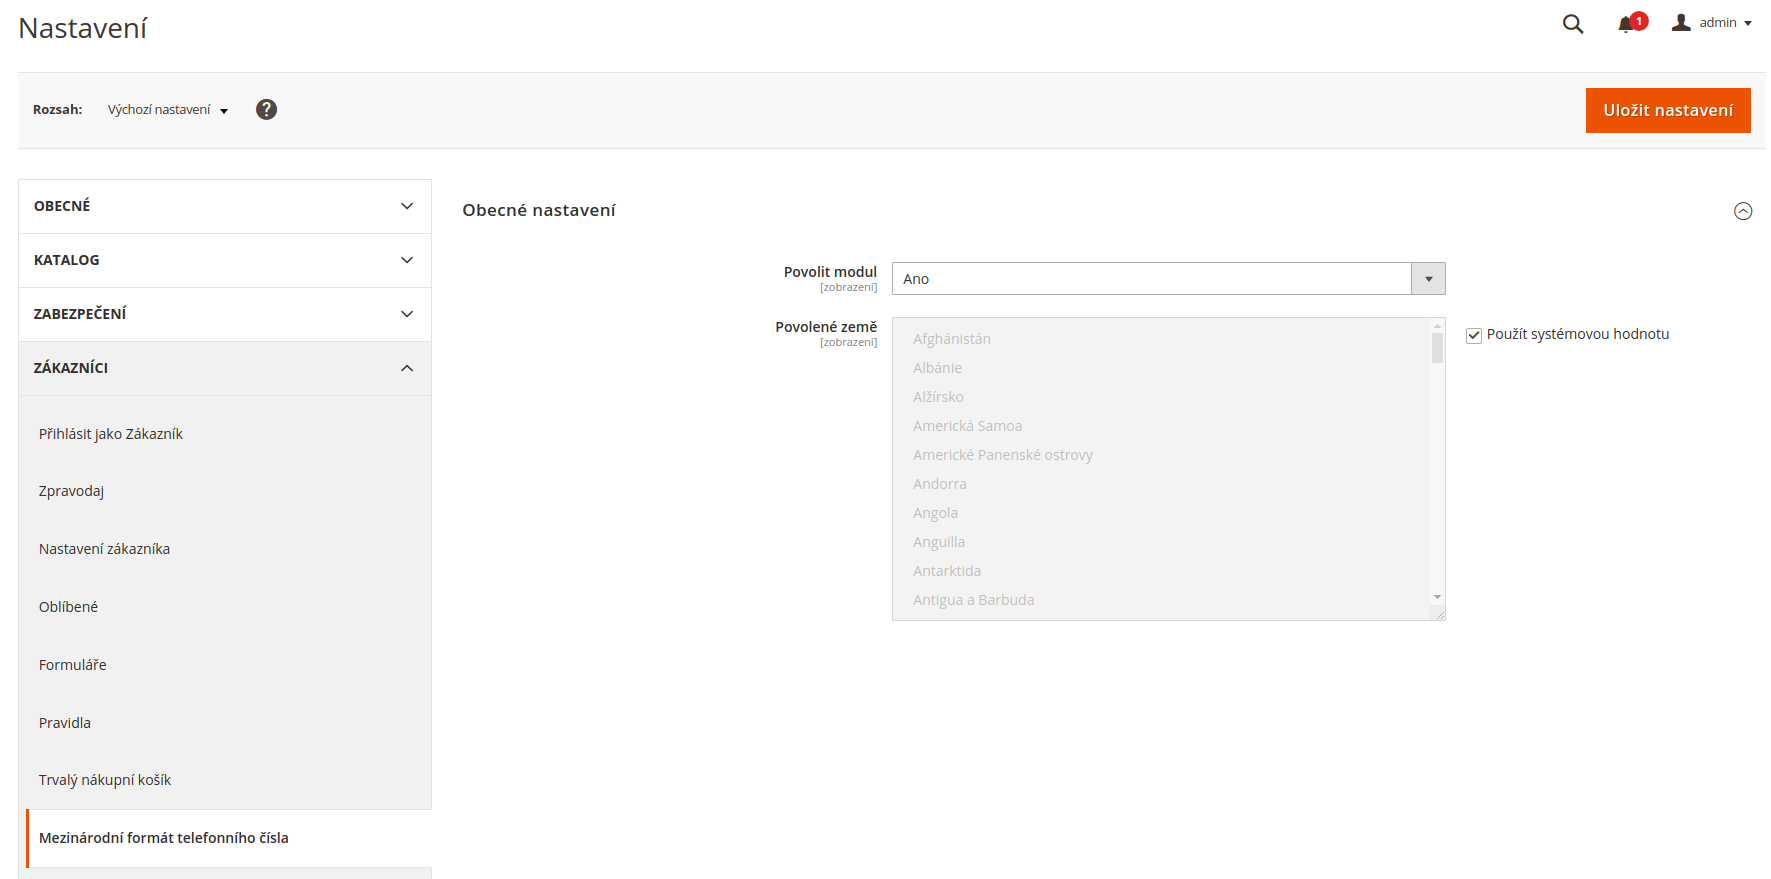Select Americké Panenské ostrovy option

1161,455
